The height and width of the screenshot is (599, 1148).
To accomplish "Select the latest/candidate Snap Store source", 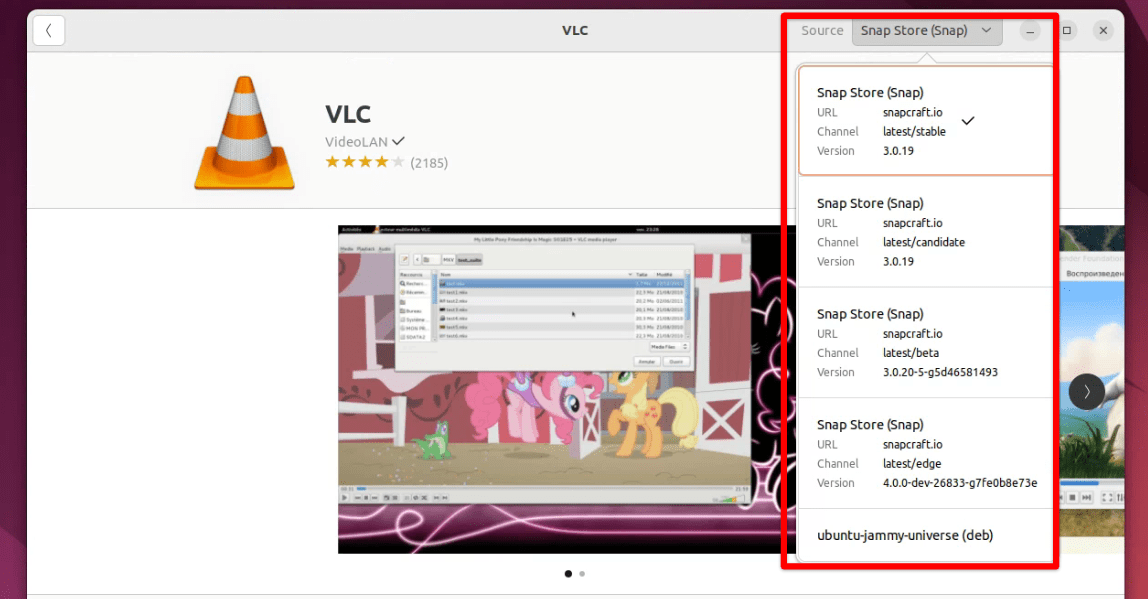I will (925, 231).
